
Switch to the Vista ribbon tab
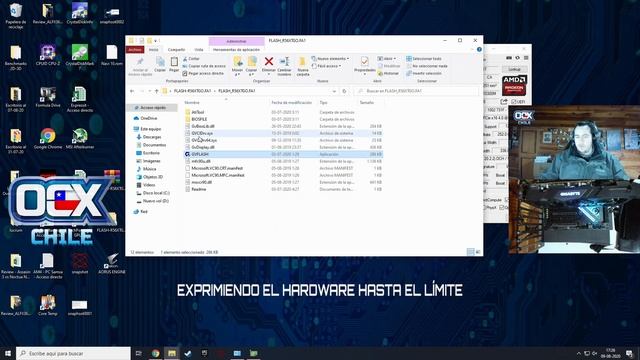(x=199, y=50)
